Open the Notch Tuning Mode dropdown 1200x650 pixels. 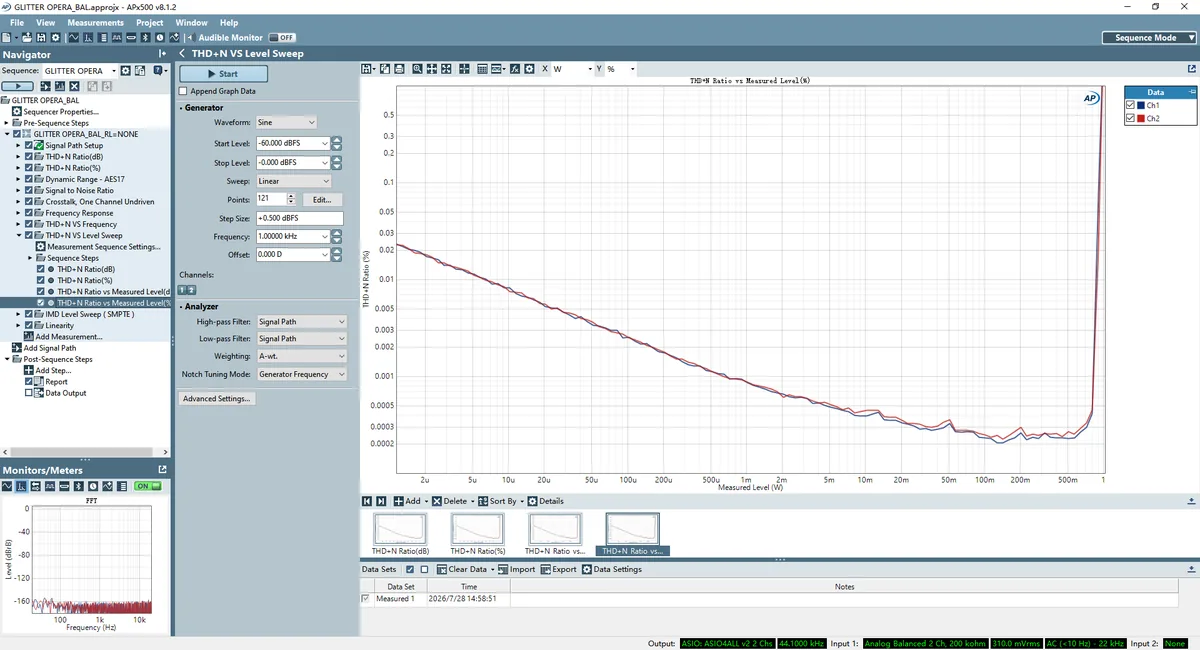coord(300,374)
